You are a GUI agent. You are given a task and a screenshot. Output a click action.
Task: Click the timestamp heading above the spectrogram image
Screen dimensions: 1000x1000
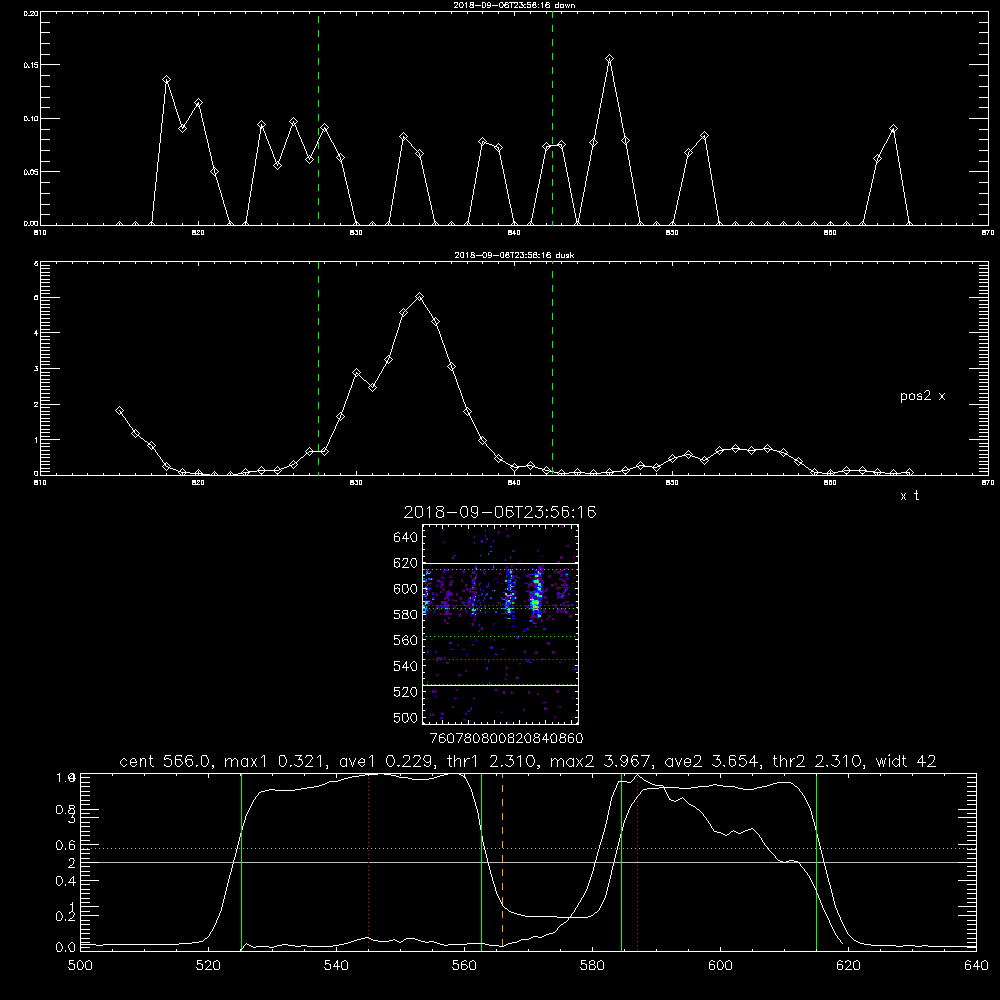(500, 512)
